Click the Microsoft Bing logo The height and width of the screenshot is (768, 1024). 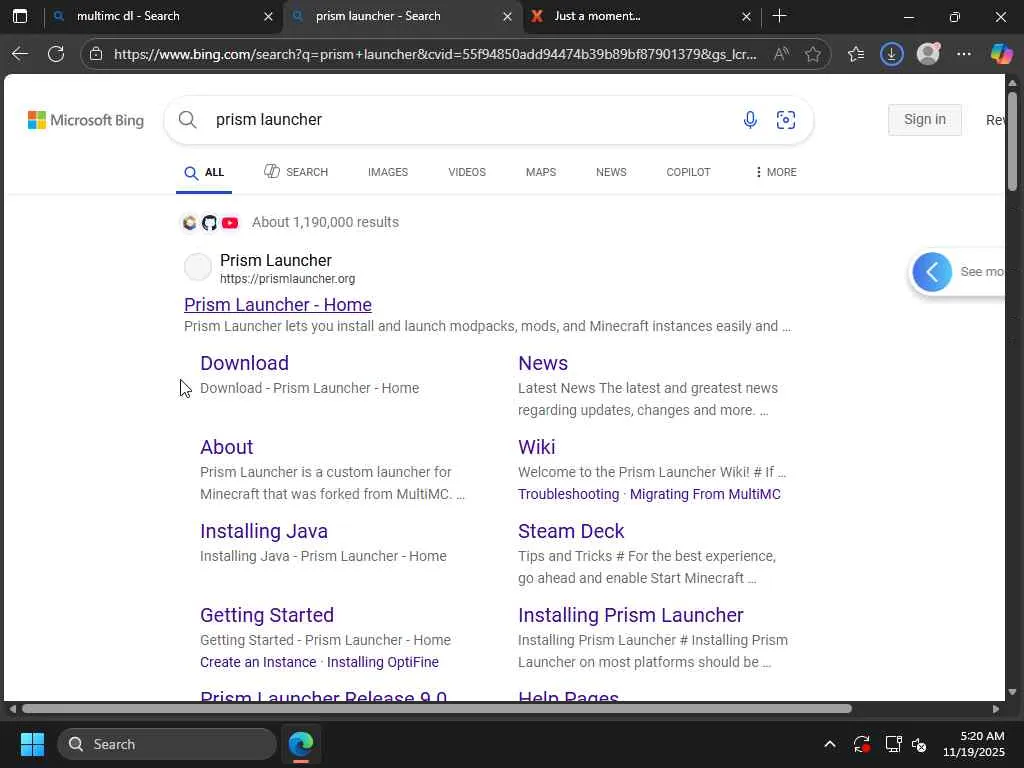click(86, 120)
